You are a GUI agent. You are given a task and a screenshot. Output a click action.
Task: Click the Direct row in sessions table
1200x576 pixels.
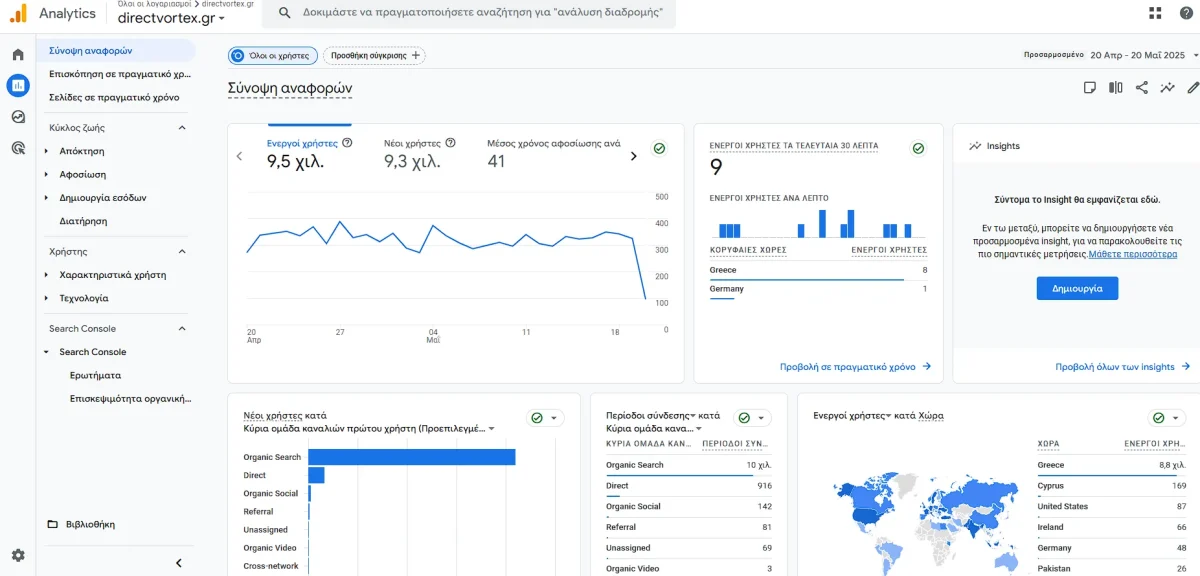689,486
